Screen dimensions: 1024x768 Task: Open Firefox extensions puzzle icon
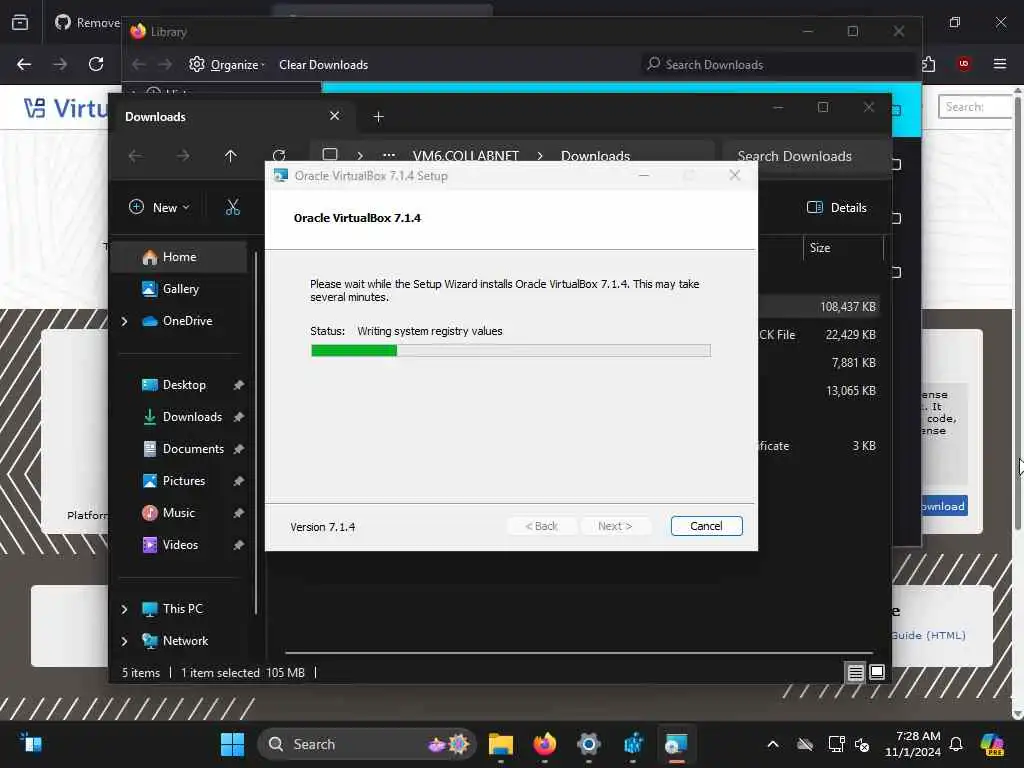(x=929, y=64)
